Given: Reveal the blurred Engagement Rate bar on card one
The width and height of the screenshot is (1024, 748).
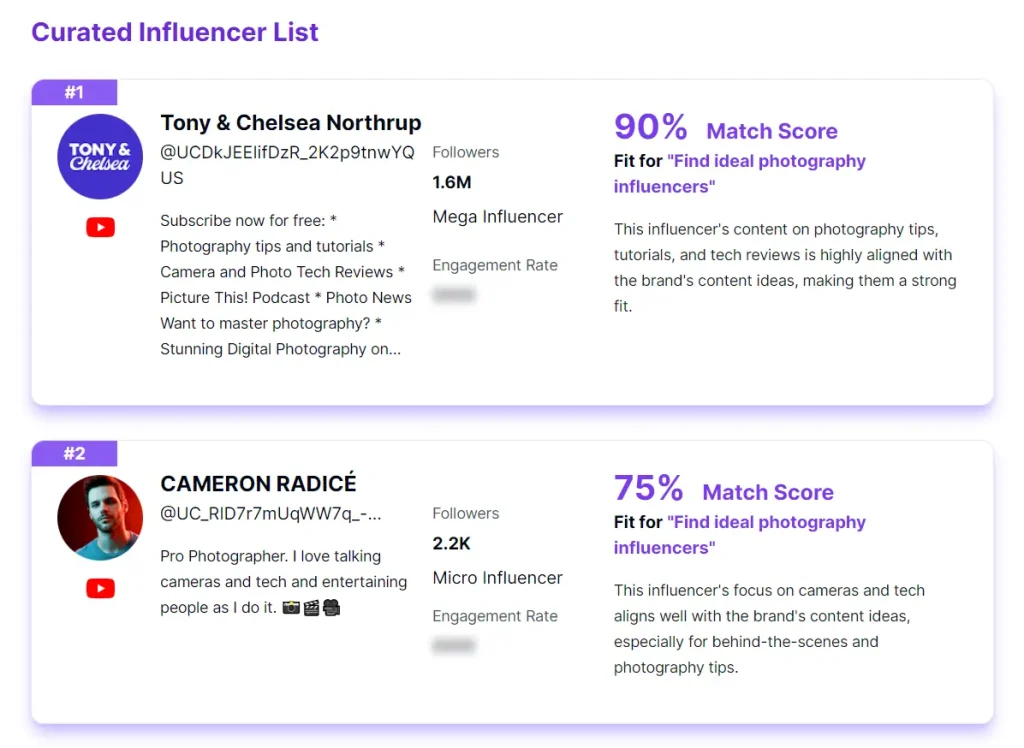Looking at the screenshot, I should pyautogui.click(x=454, y=294).
